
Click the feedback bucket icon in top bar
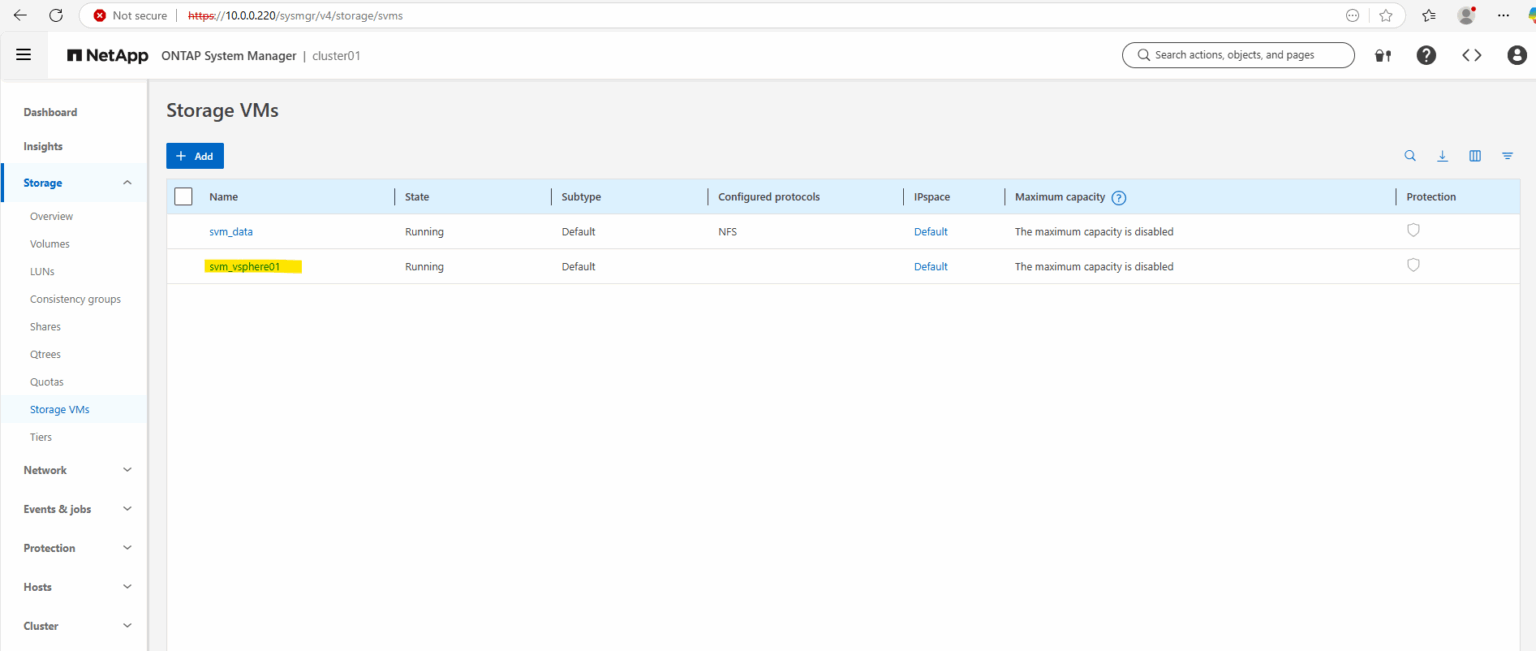[x=1382, y=55]
